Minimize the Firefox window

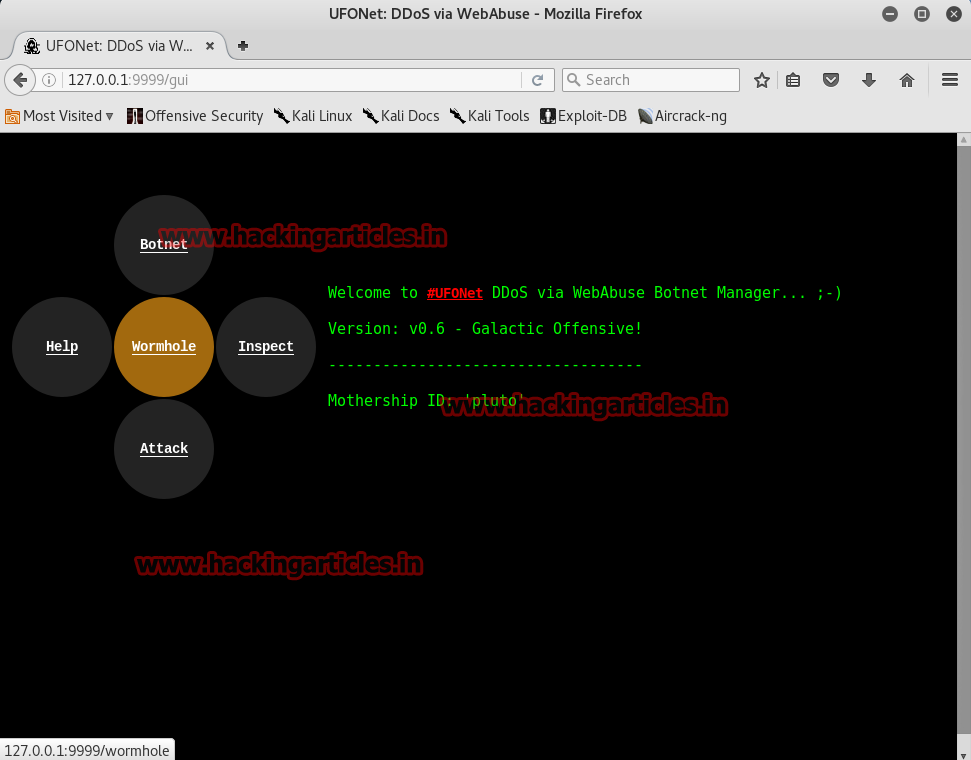coord(890,14)
